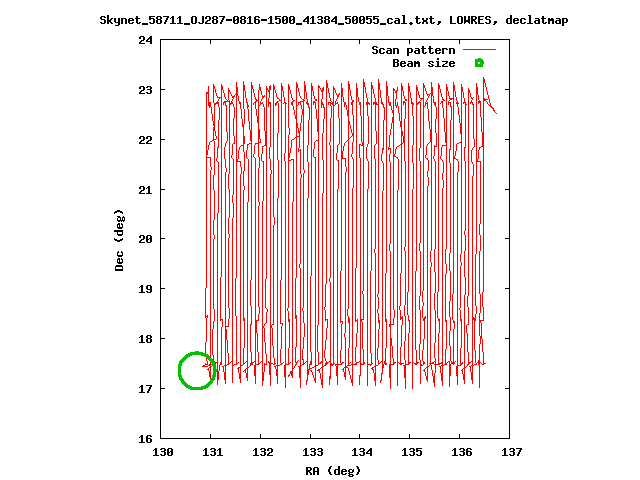Click the 18 tick label on Dec axis
Image resolution: width=640 pixels, height=480 pixels.
[x=145, y=339]
